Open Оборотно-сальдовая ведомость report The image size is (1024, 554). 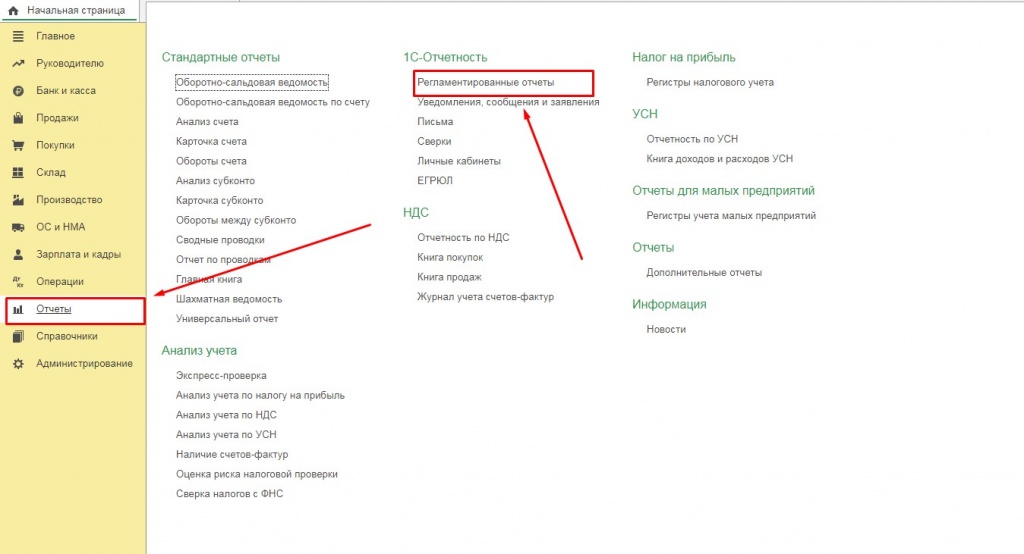(251, 82)
